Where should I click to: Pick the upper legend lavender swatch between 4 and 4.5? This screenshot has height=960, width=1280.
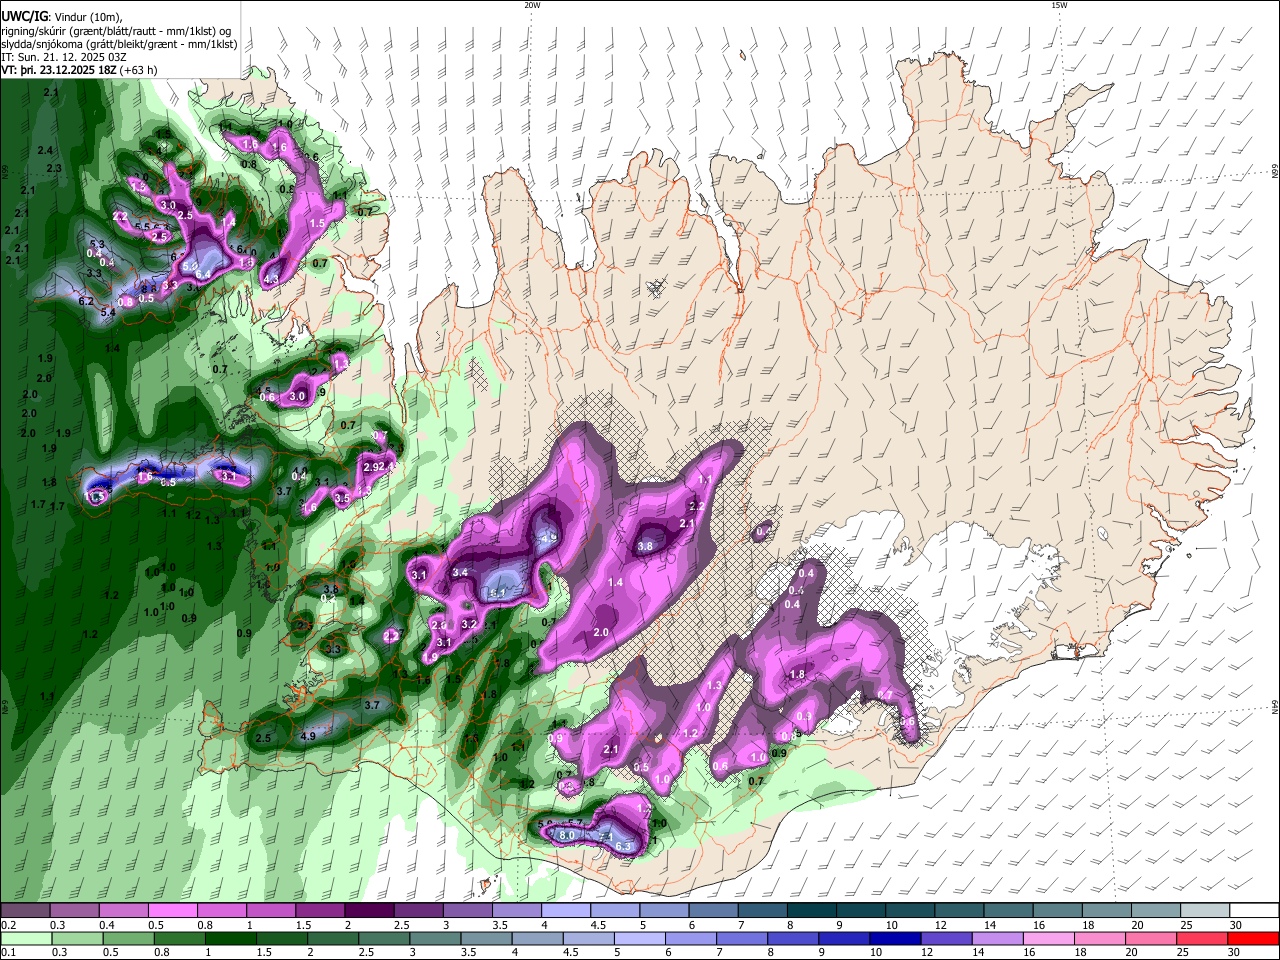(564, 911)
